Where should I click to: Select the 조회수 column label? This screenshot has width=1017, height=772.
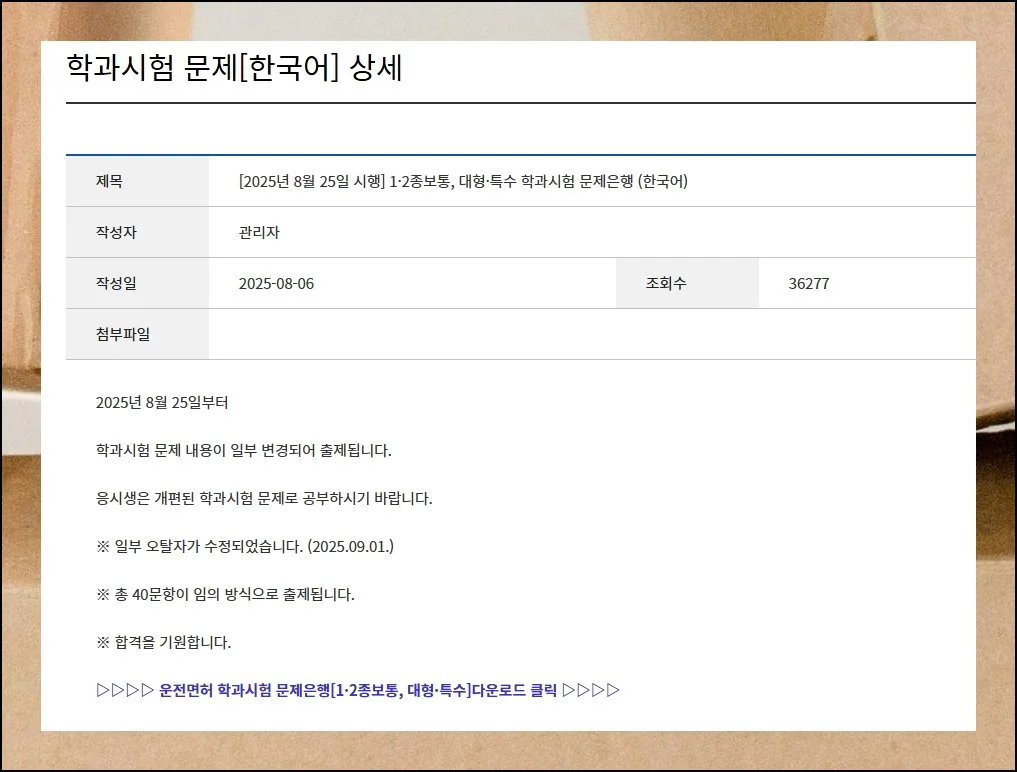666,284
